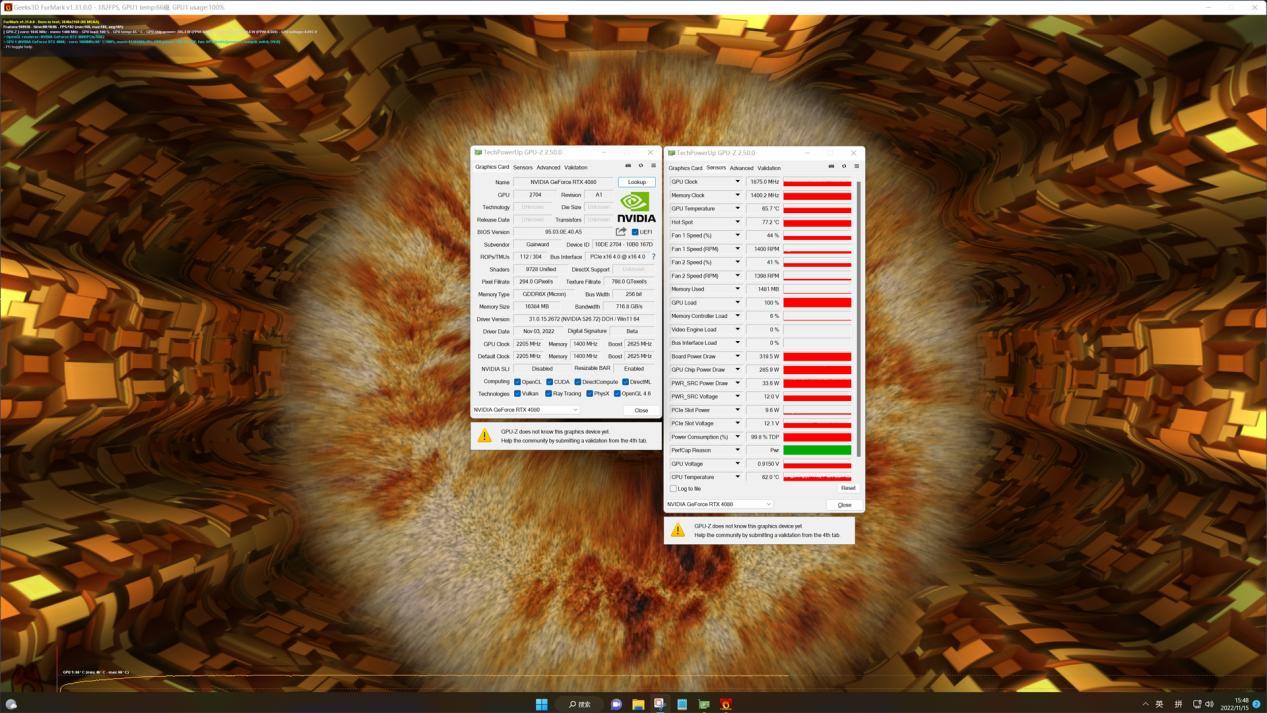Image resolution: width=1267 pixels, height=713 pixels.
Task: Open GPU-Z settings via the gear icon
Action: tap(641, 166)
